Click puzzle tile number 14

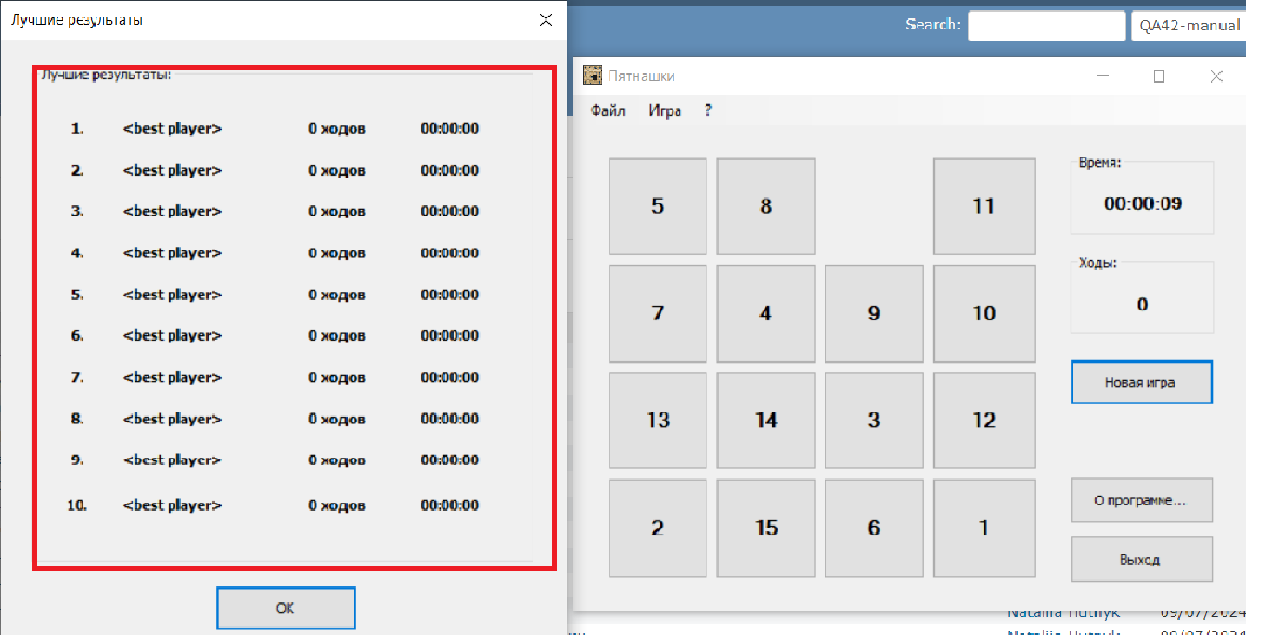(x=766, y=420)
